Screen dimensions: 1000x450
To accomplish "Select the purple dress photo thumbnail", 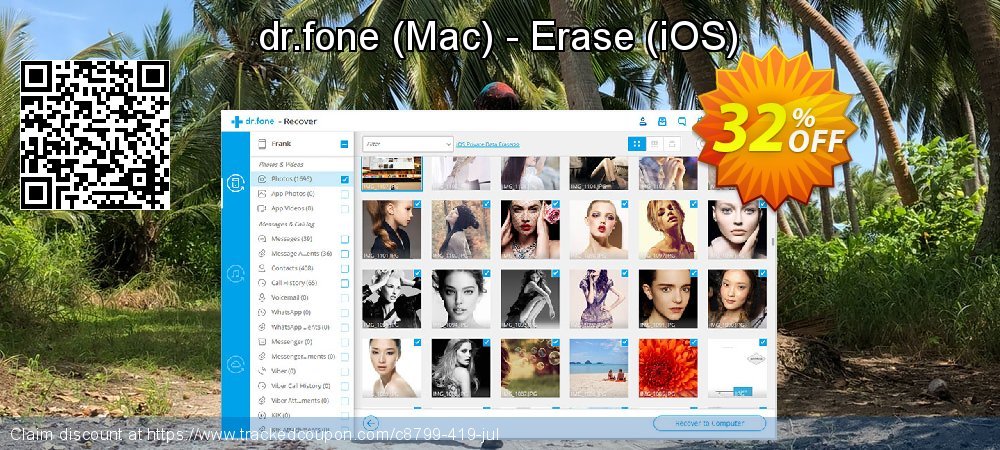I will (x=599, y=299).
